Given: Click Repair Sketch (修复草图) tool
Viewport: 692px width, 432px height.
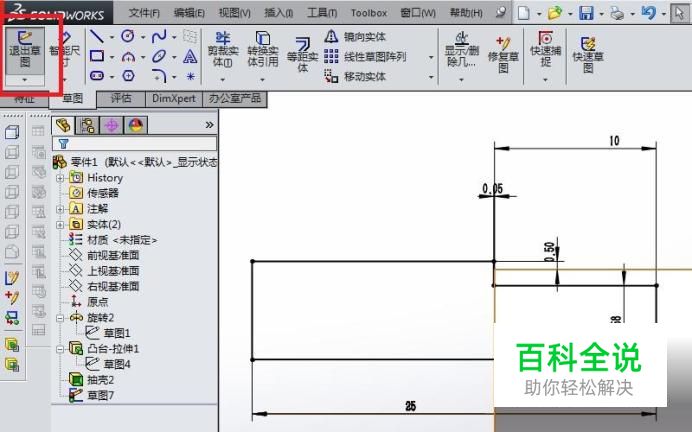Looking at the screenshot, I should coord(503,55).
